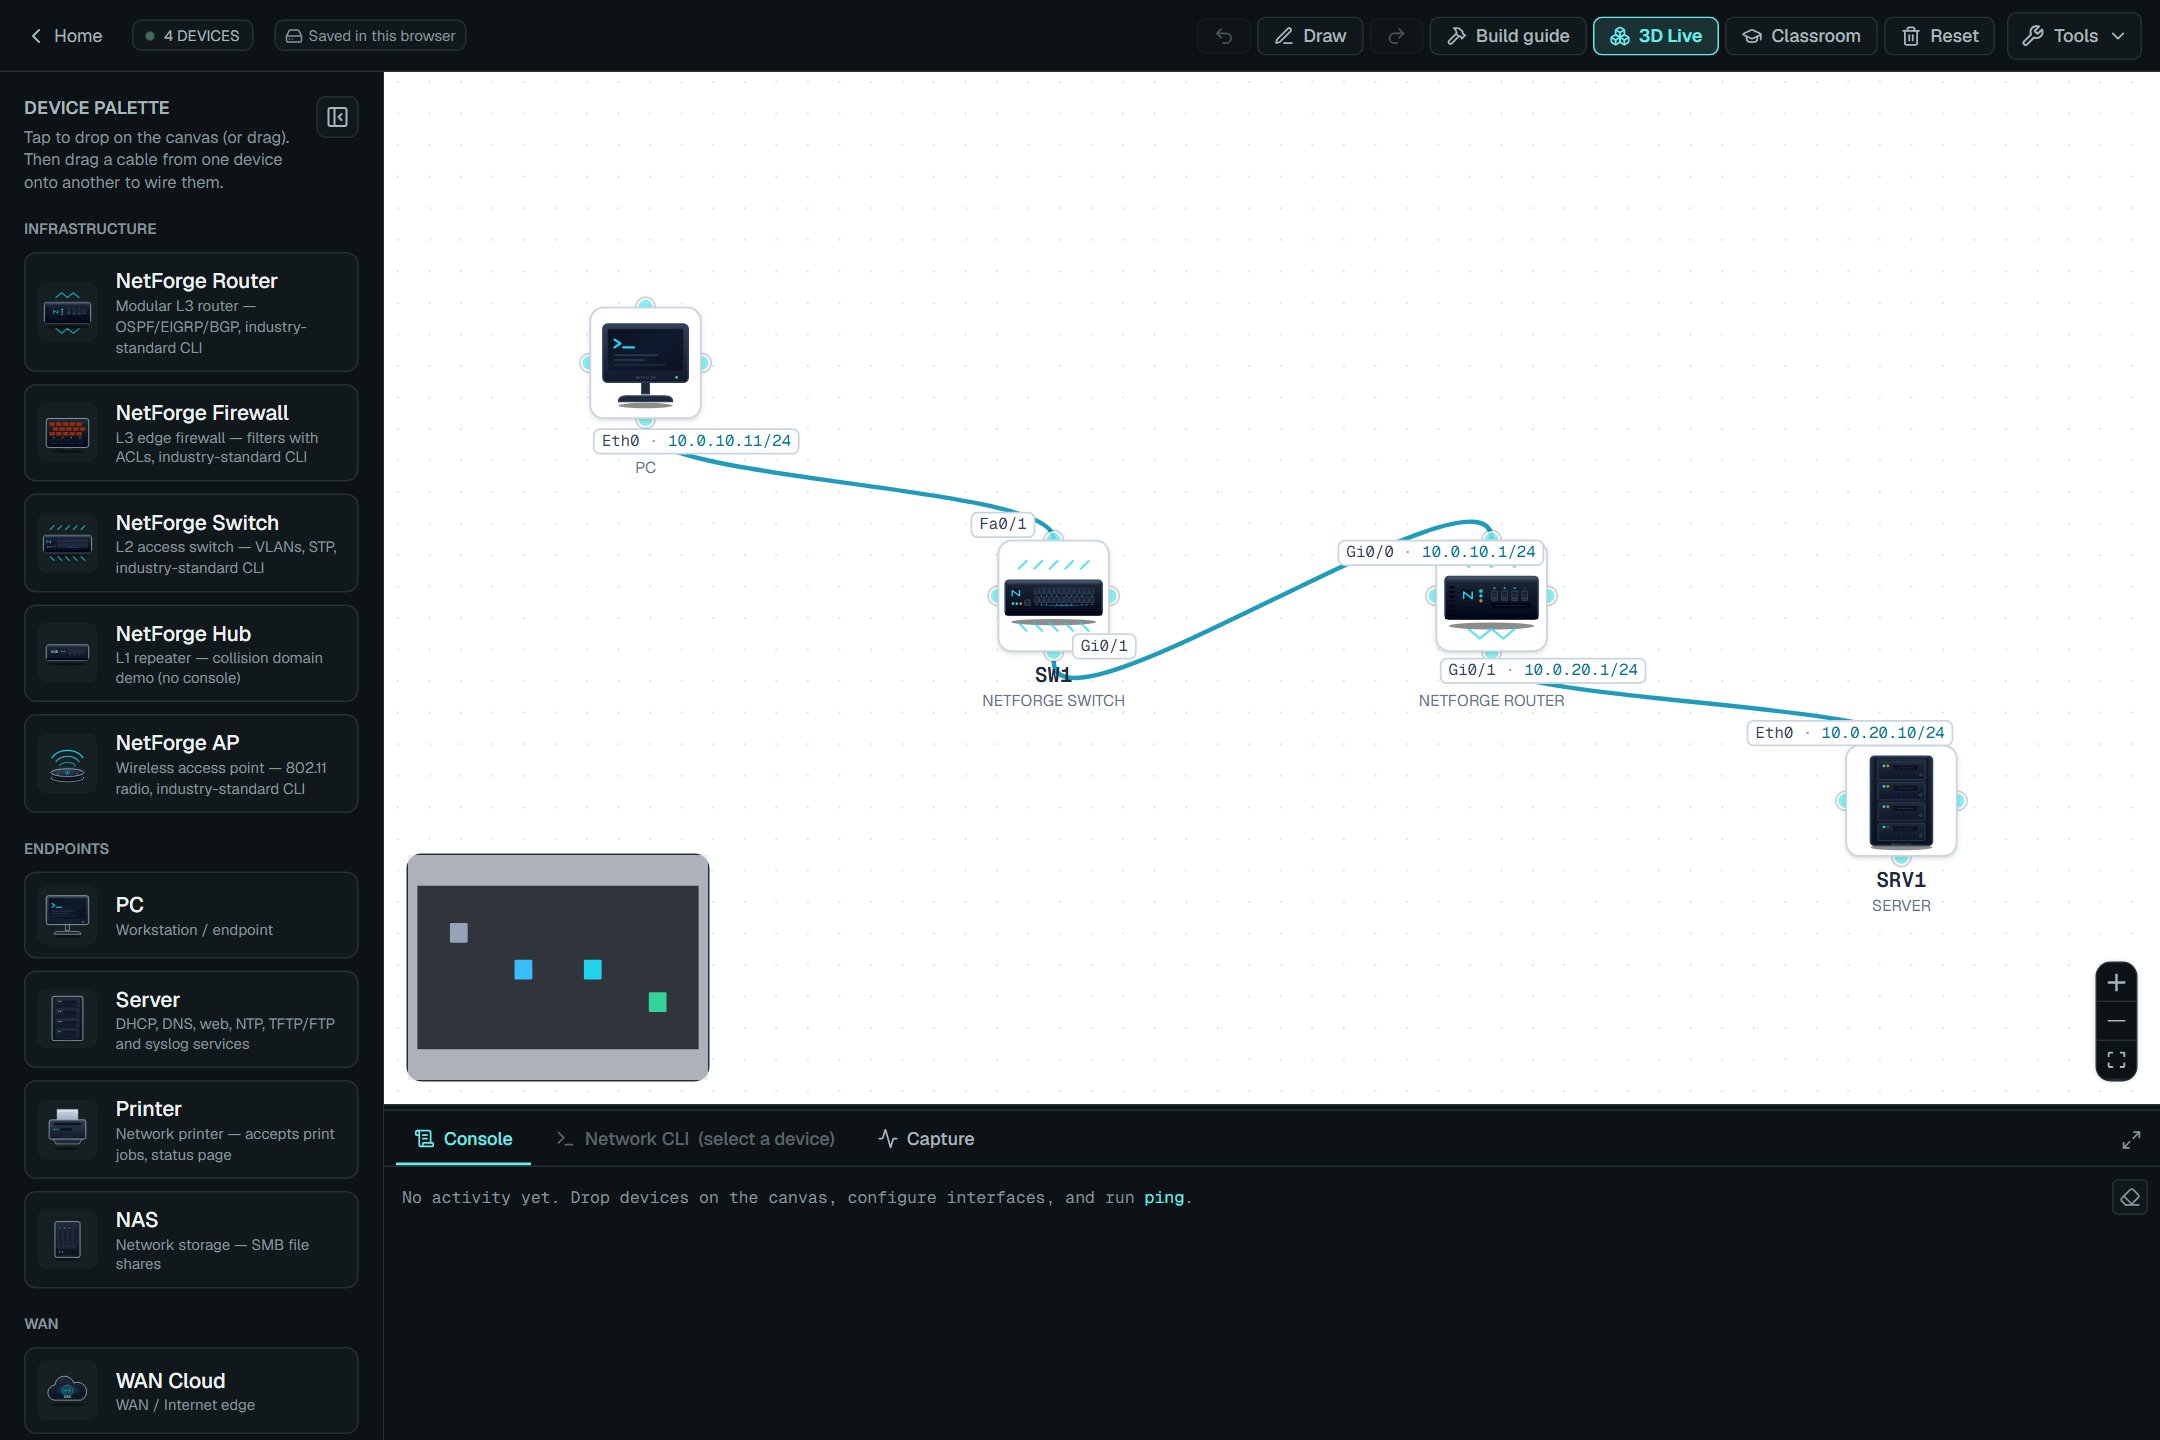This screenshot has width=2160, height=1440.
Task: Select the NetForge Router icon on canvas
Action: pos(1491,596)
